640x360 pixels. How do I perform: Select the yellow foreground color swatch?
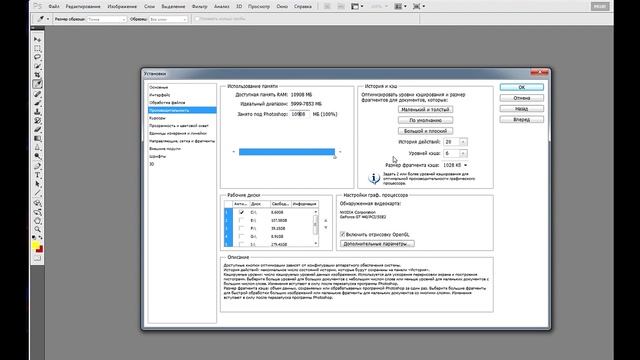(36, 245)
